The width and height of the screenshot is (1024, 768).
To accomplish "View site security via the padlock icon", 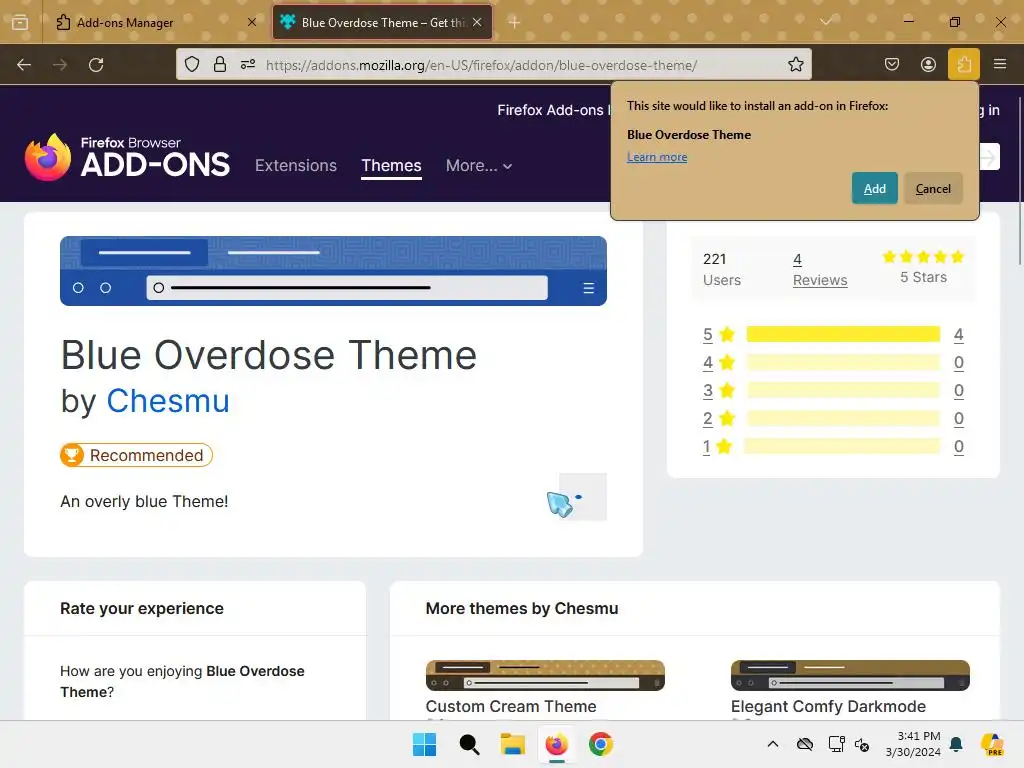I will click(220, 64).
